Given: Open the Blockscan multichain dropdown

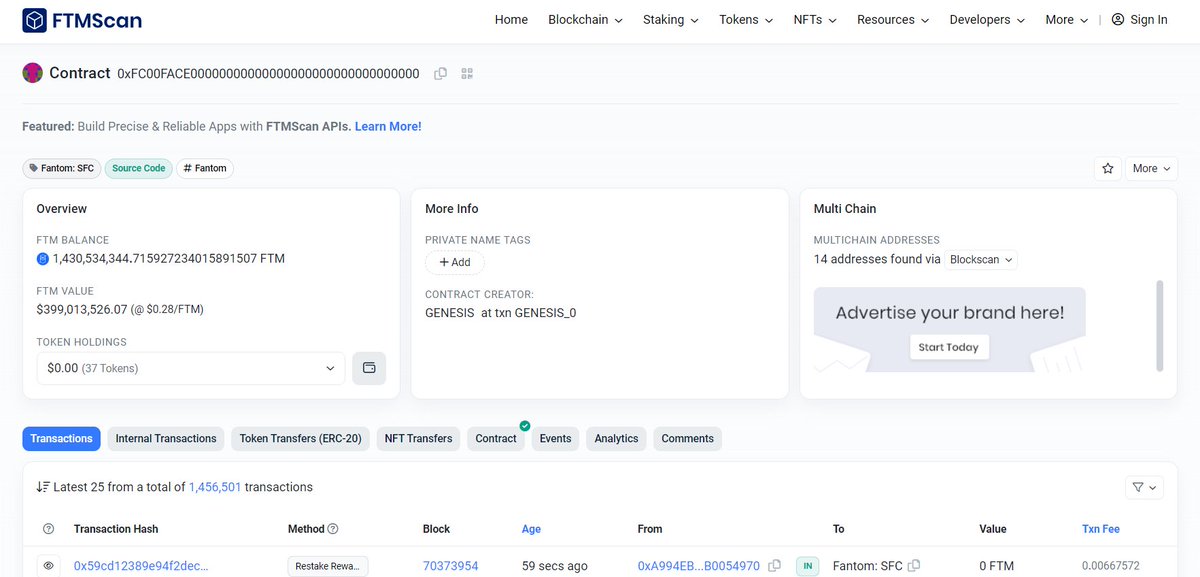Looking at the screenshot, I should pyautogui.click(x=981, y=259).
